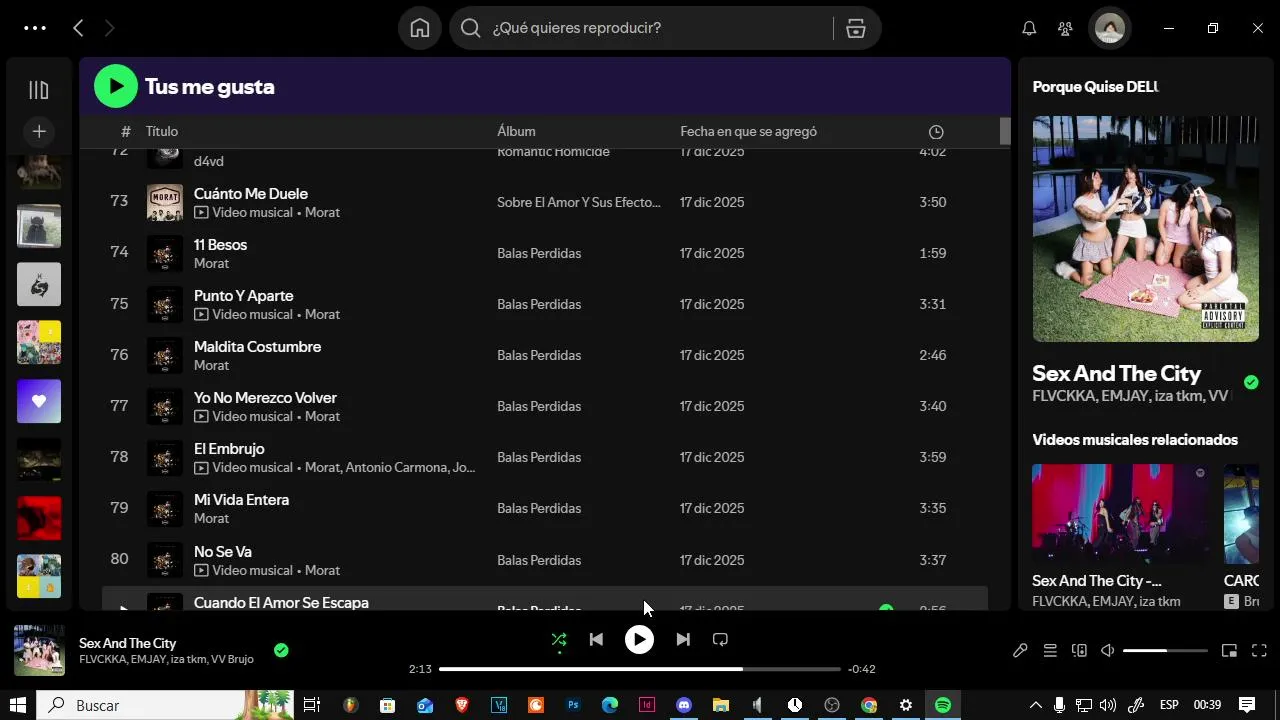The image size is (1280, 720).
Task: Sort by the Título column header
Action: pyautogui.click(x=162, y=131)
